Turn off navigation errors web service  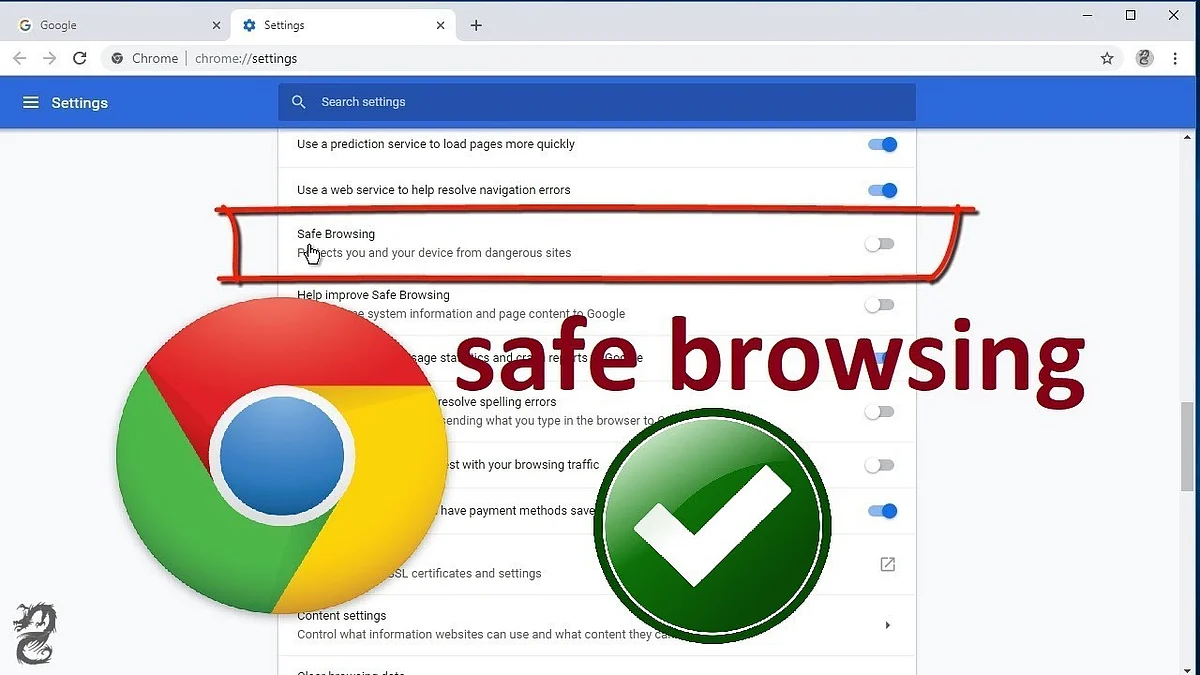(882, 190)
